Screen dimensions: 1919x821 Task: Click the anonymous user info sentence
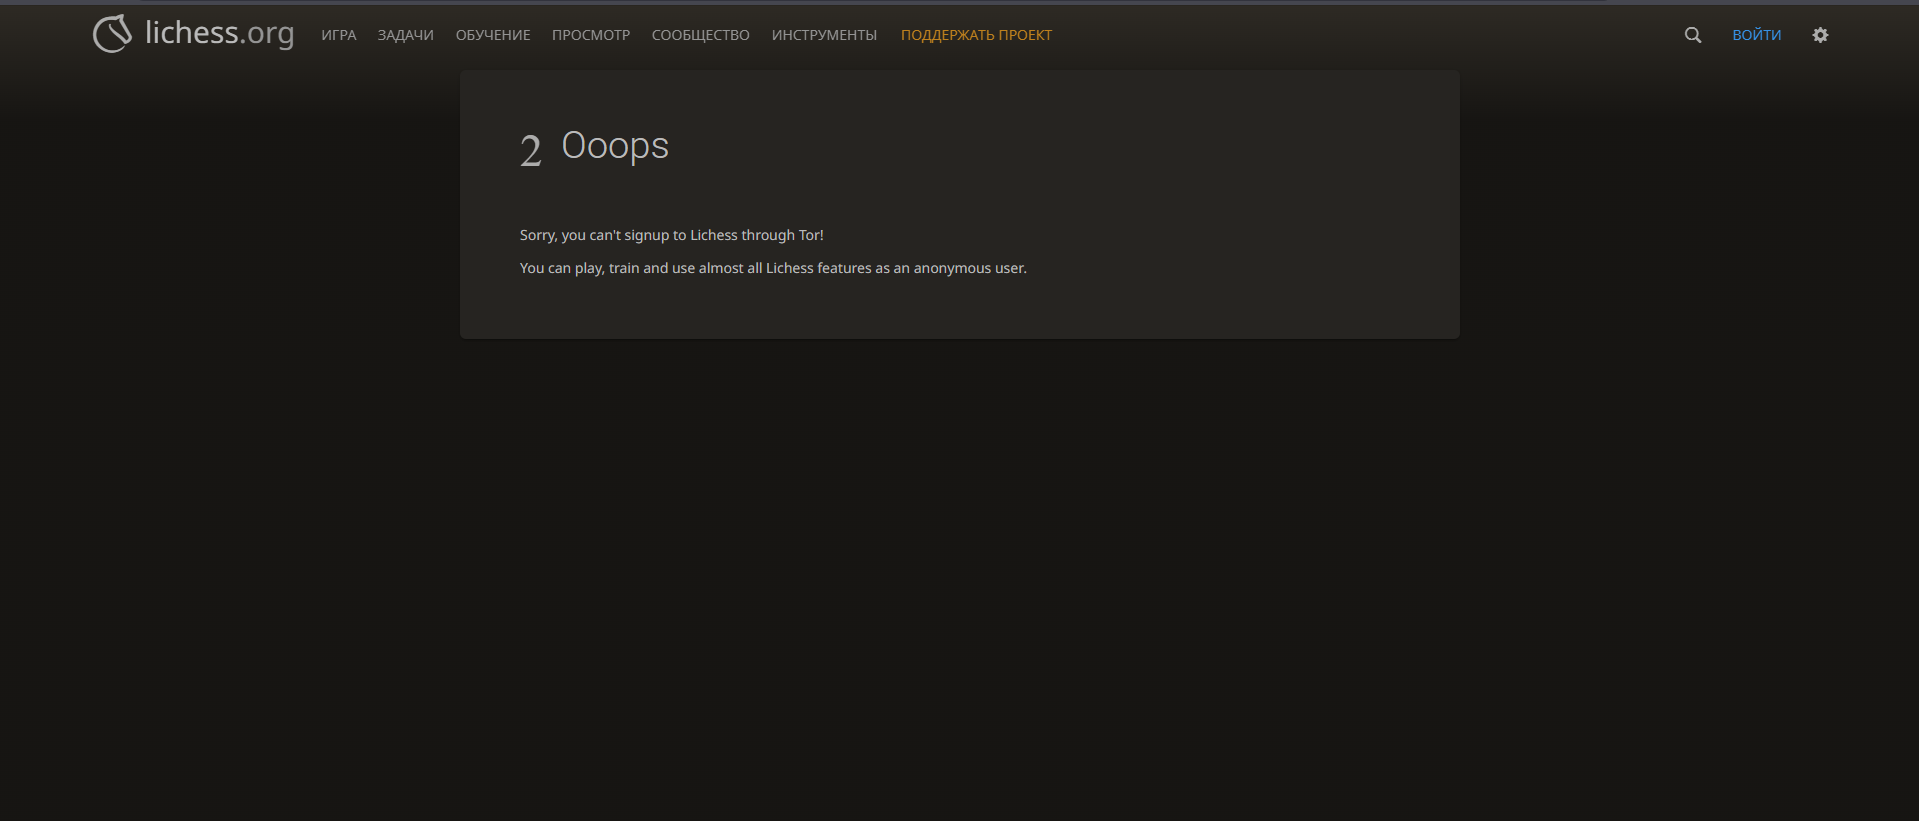(x=772, y=268)
